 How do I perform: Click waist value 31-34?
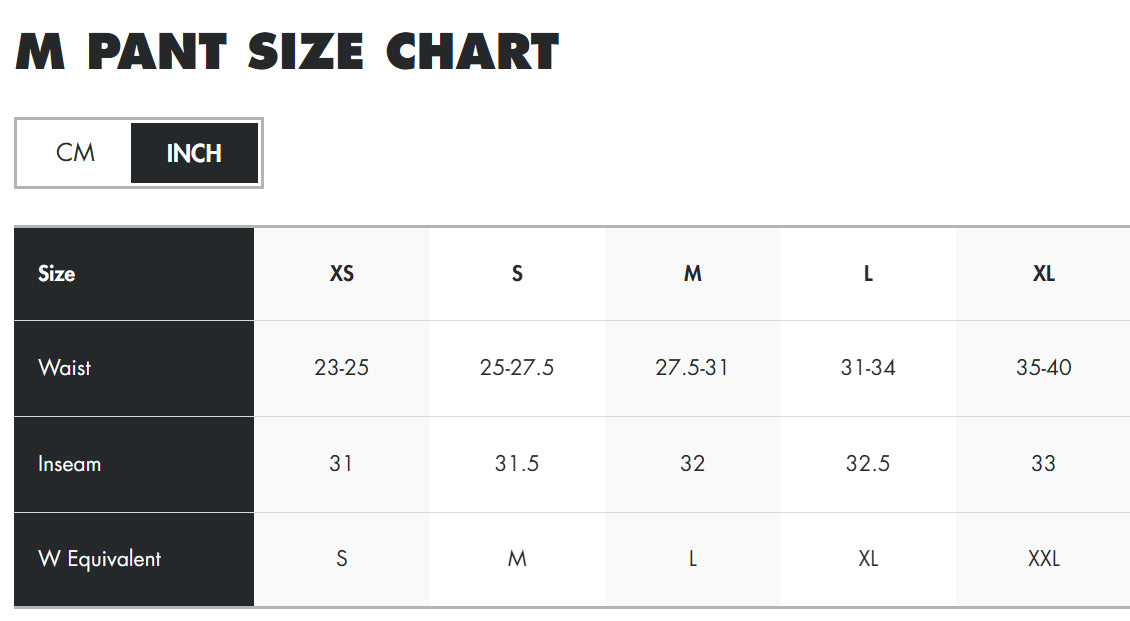tap(868, 368)
